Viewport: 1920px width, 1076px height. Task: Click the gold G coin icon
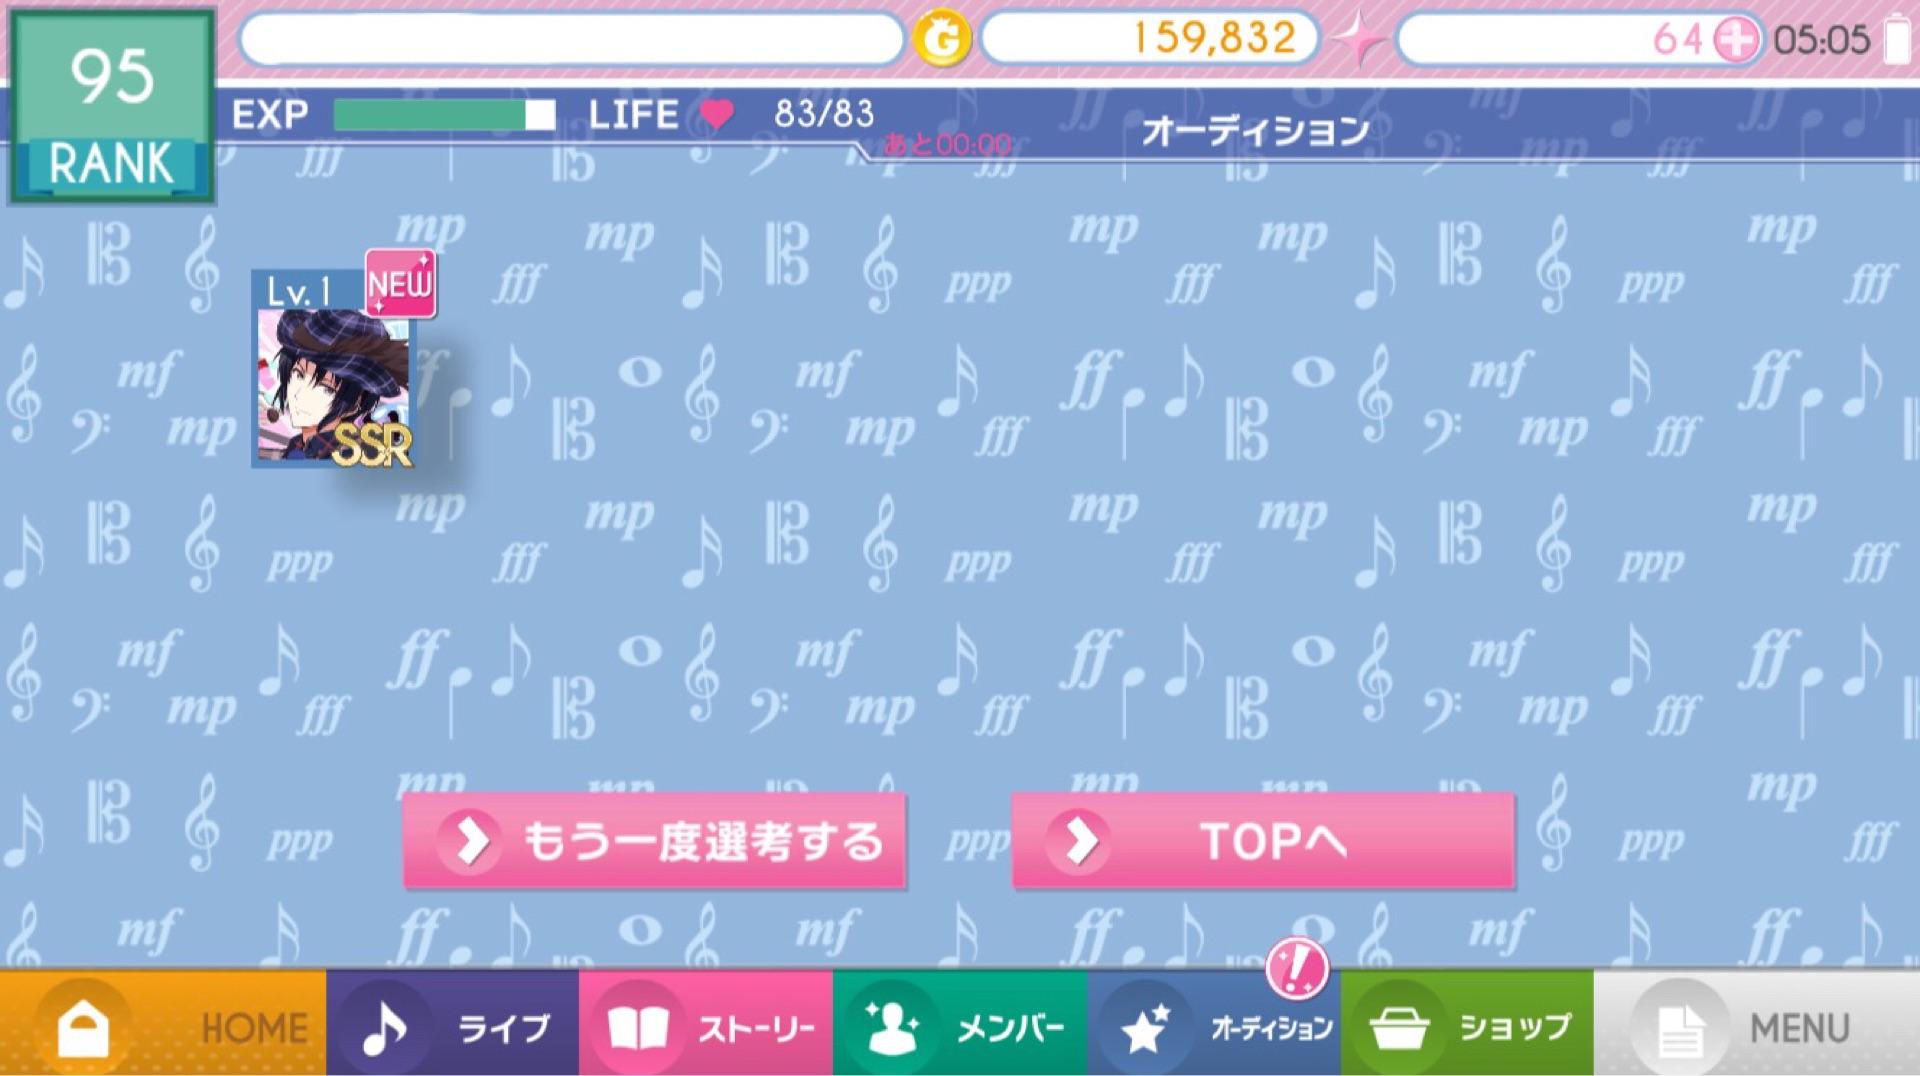point(942,40)
